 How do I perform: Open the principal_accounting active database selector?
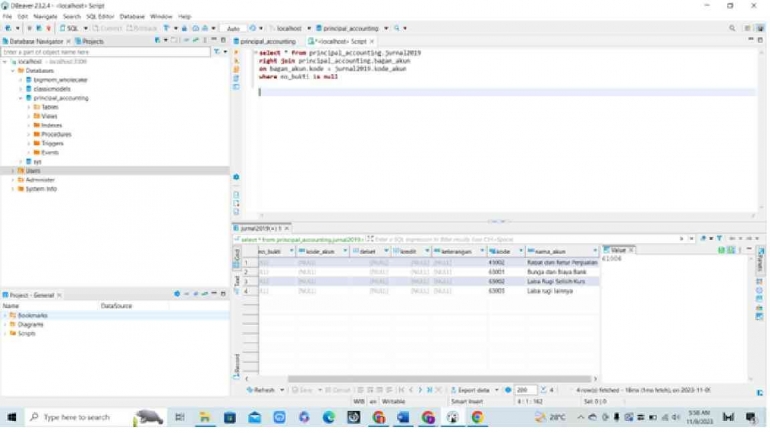click(x=351, y=28)
